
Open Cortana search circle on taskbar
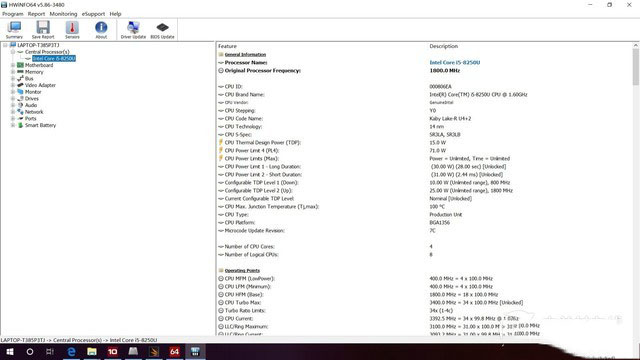click(30, 351)
